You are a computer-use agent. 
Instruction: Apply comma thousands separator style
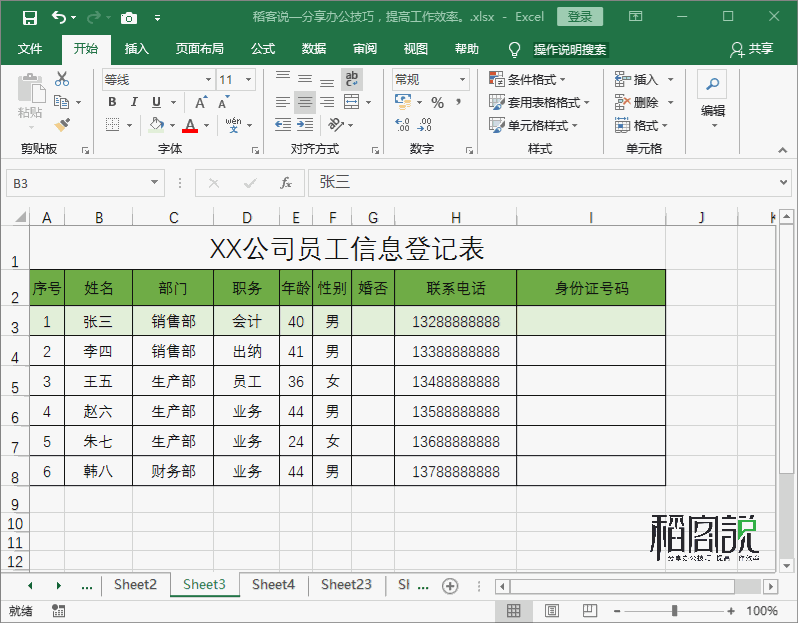coord(459,102)
